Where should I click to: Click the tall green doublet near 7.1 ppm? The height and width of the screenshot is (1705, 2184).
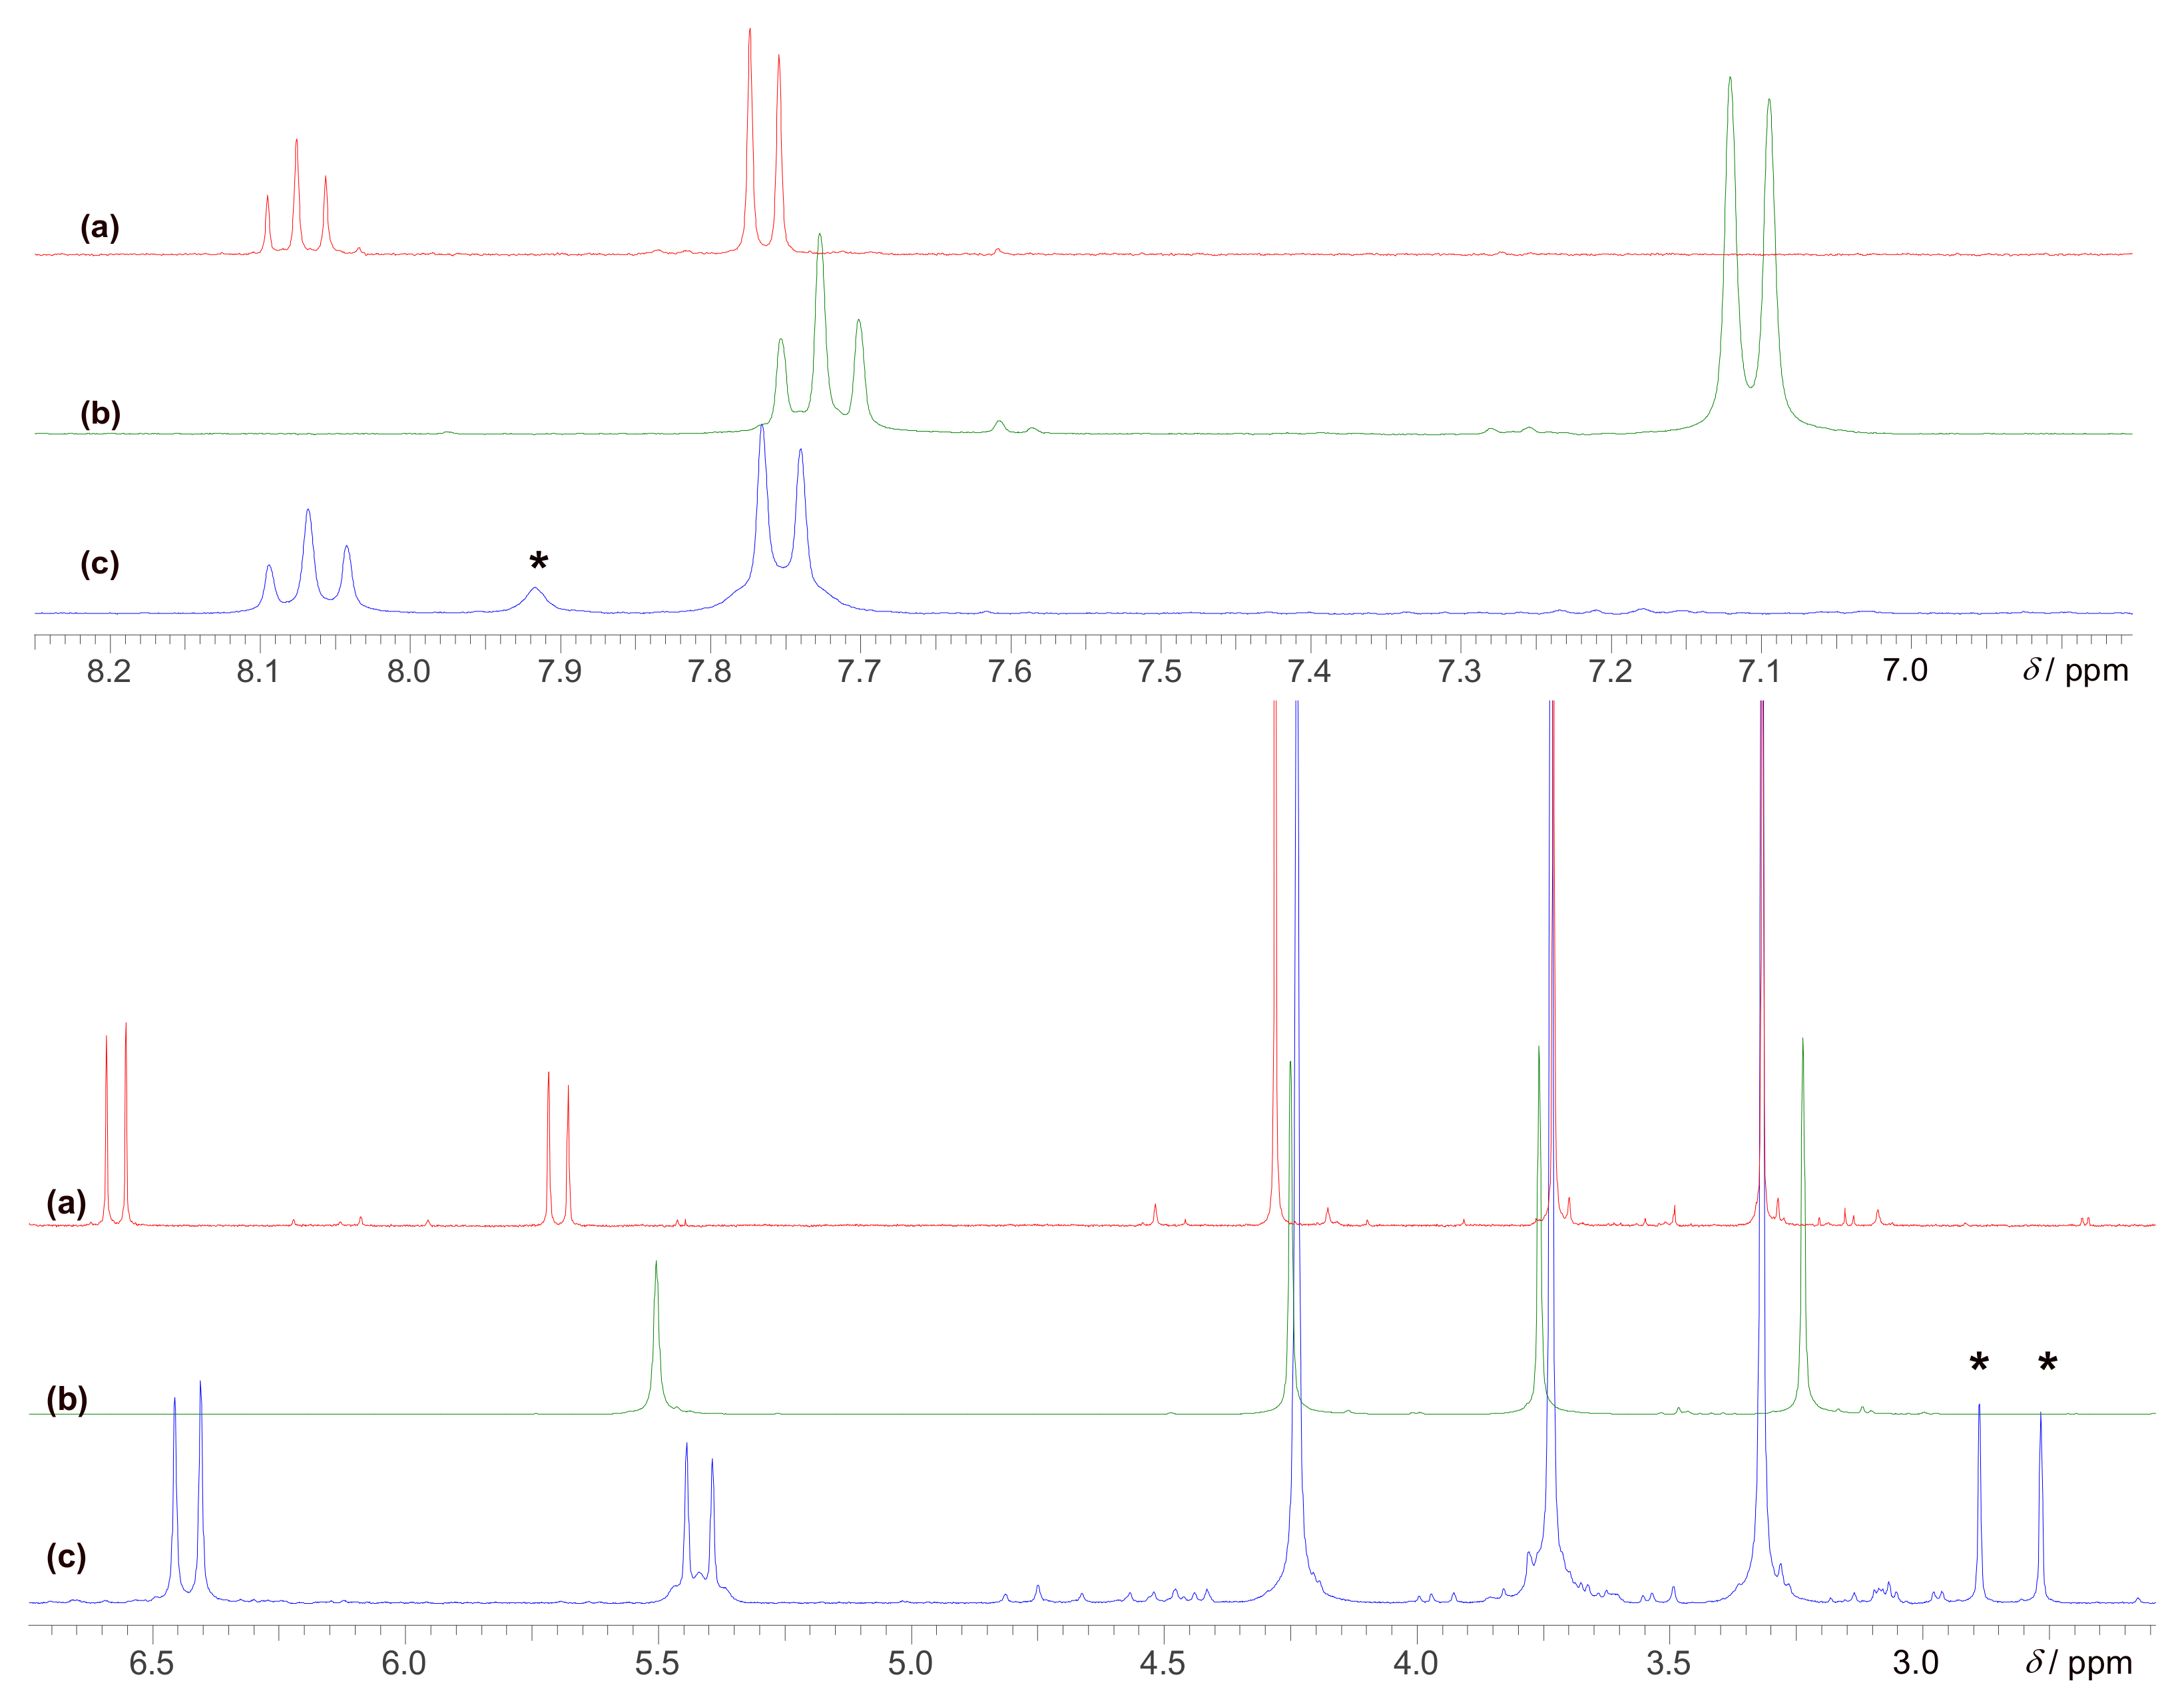[x=1749, y=250]
